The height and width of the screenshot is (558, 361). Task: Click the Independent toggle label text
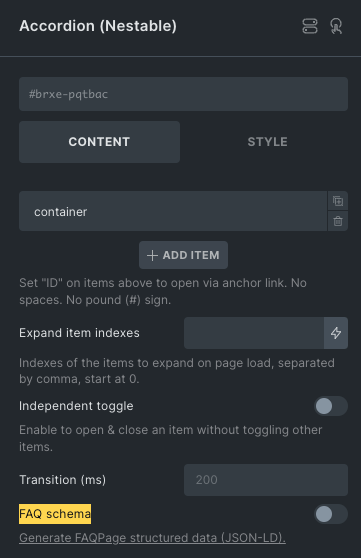[x=76, y=406]
